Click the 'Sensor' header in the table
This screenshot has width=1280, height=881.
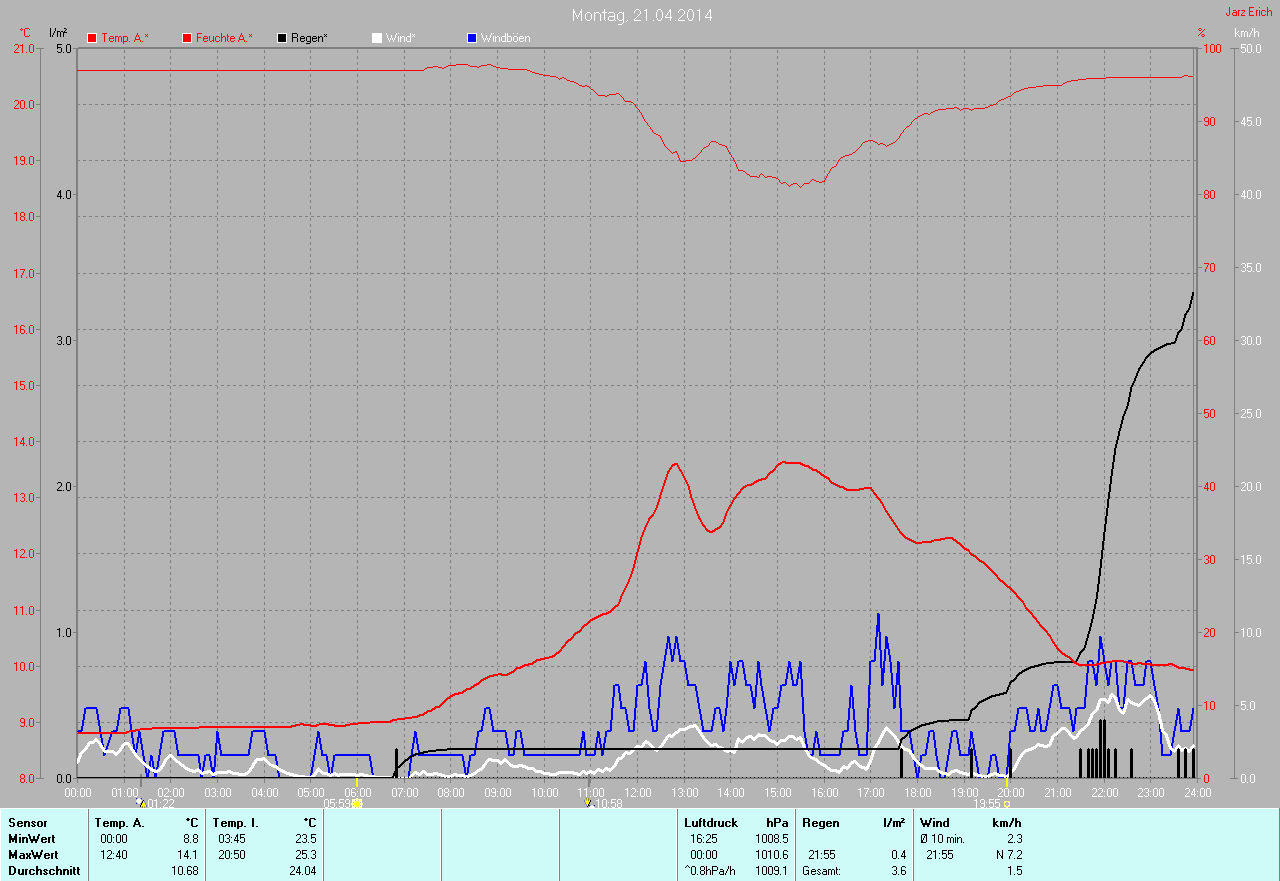[27, 823]
